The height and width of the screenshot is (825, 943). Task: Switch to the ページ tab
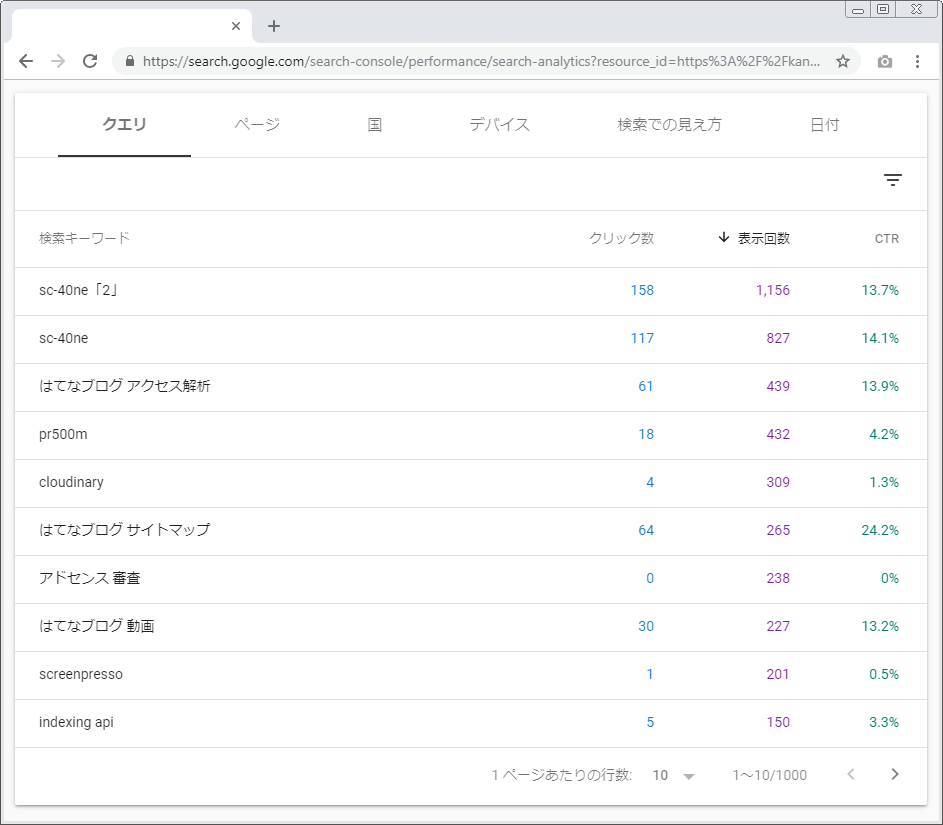(257, 124)
